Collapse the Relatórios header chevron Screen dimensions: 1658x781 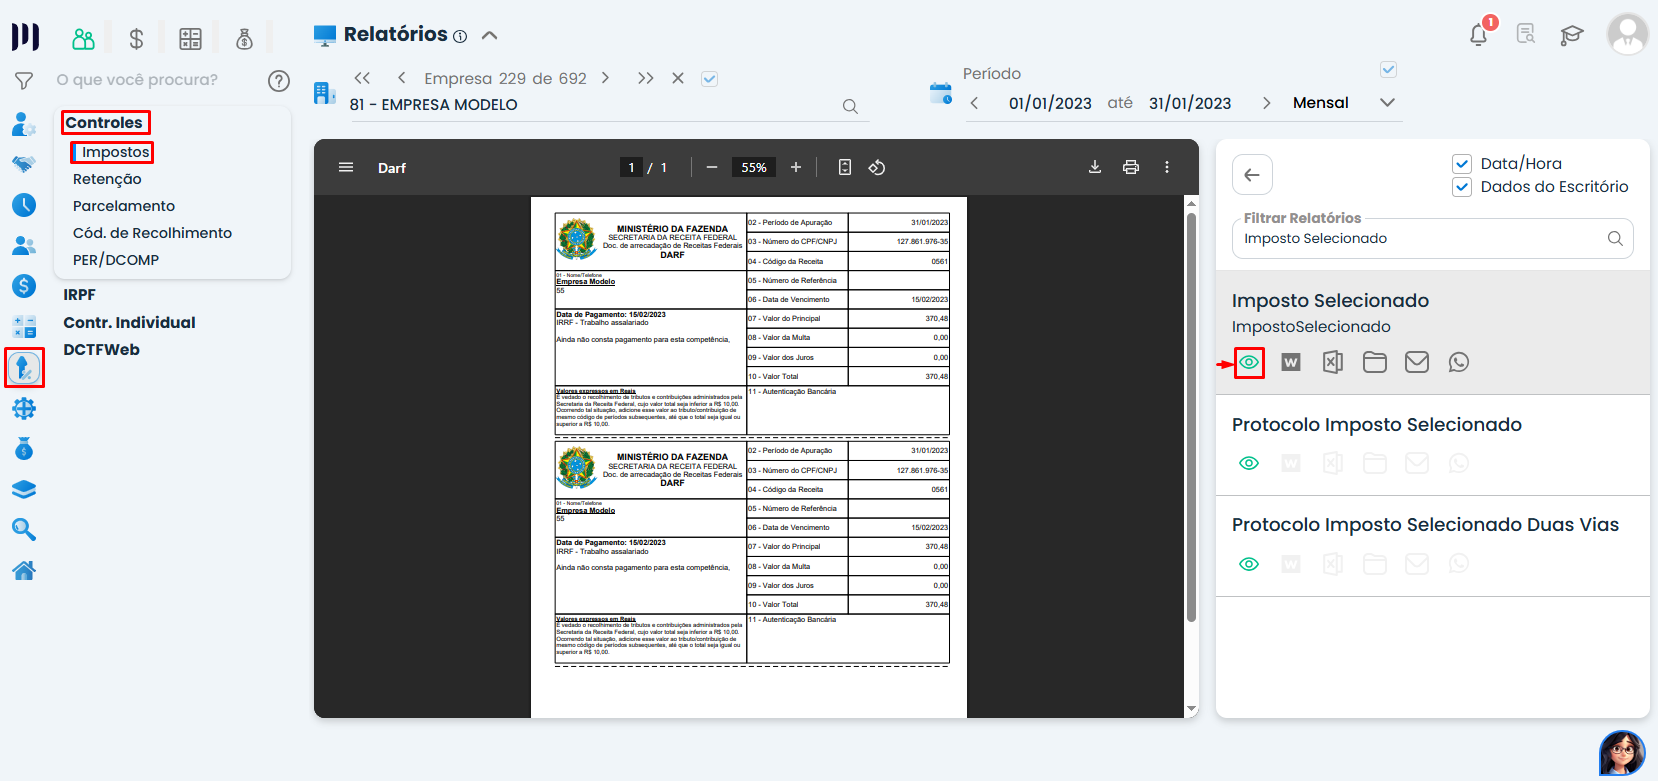(490, 35)
